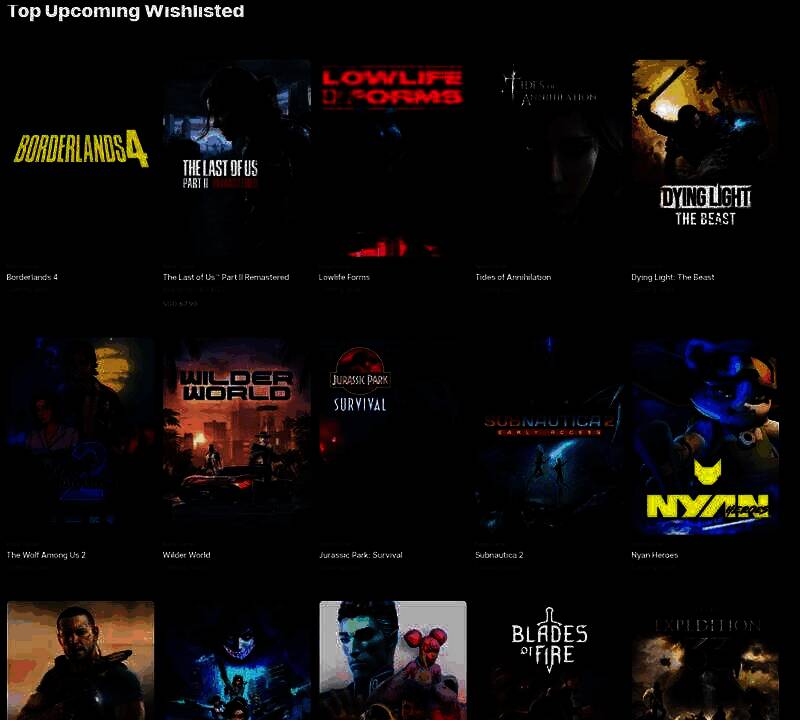
Task: Click the "Jurassic Park: Survival" title link
Action: pos(360,555)
